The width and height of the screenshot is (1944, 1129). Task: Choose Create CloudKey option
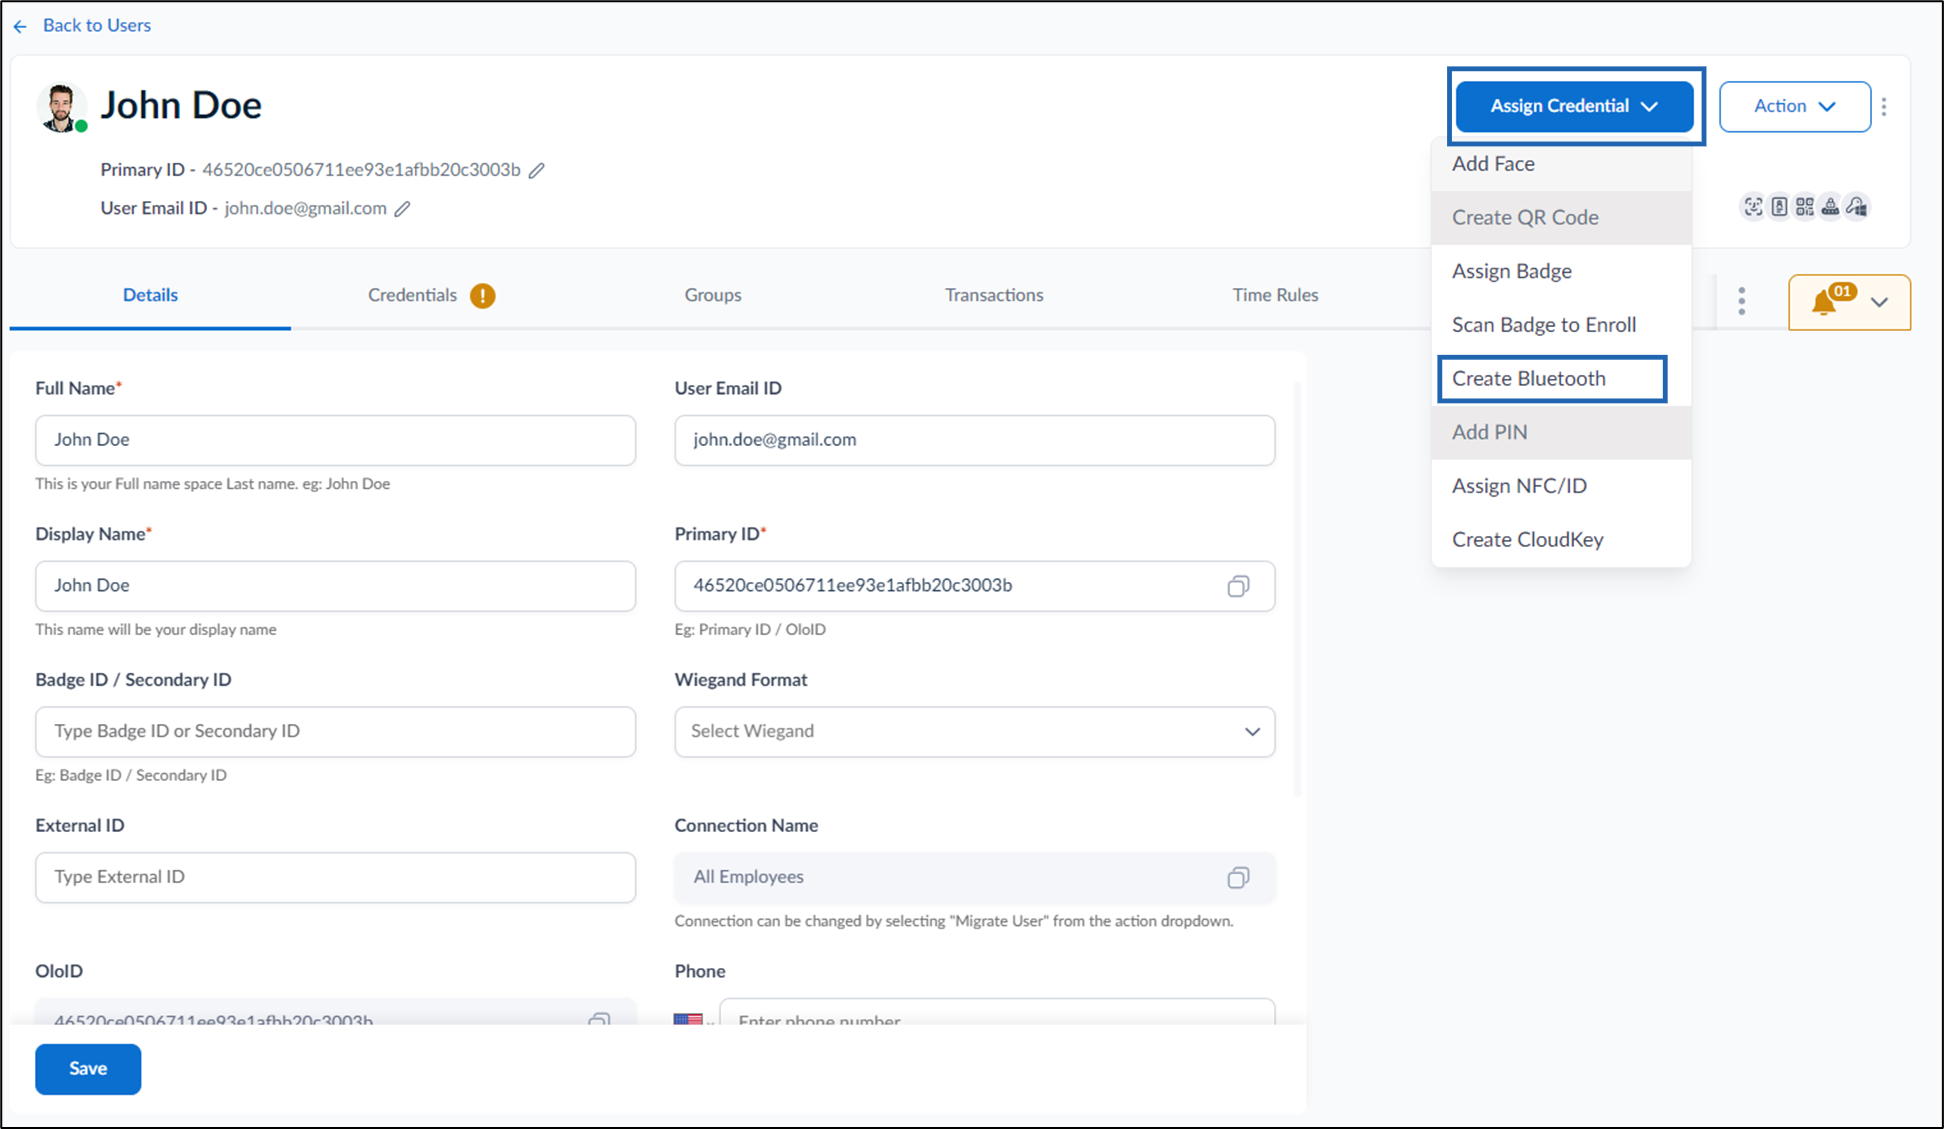(x=1561, y=540)
